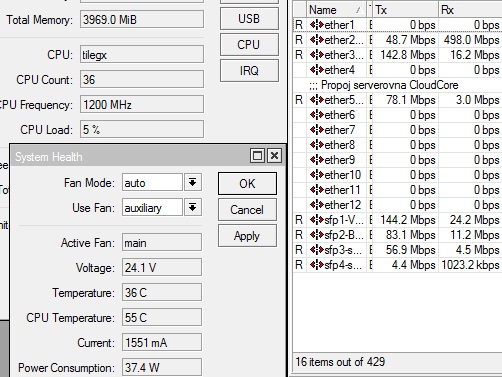The height and width of the screenshot is (377, 502).
Task: Click the sfp3 interface icon
Action: pos(316,250)
